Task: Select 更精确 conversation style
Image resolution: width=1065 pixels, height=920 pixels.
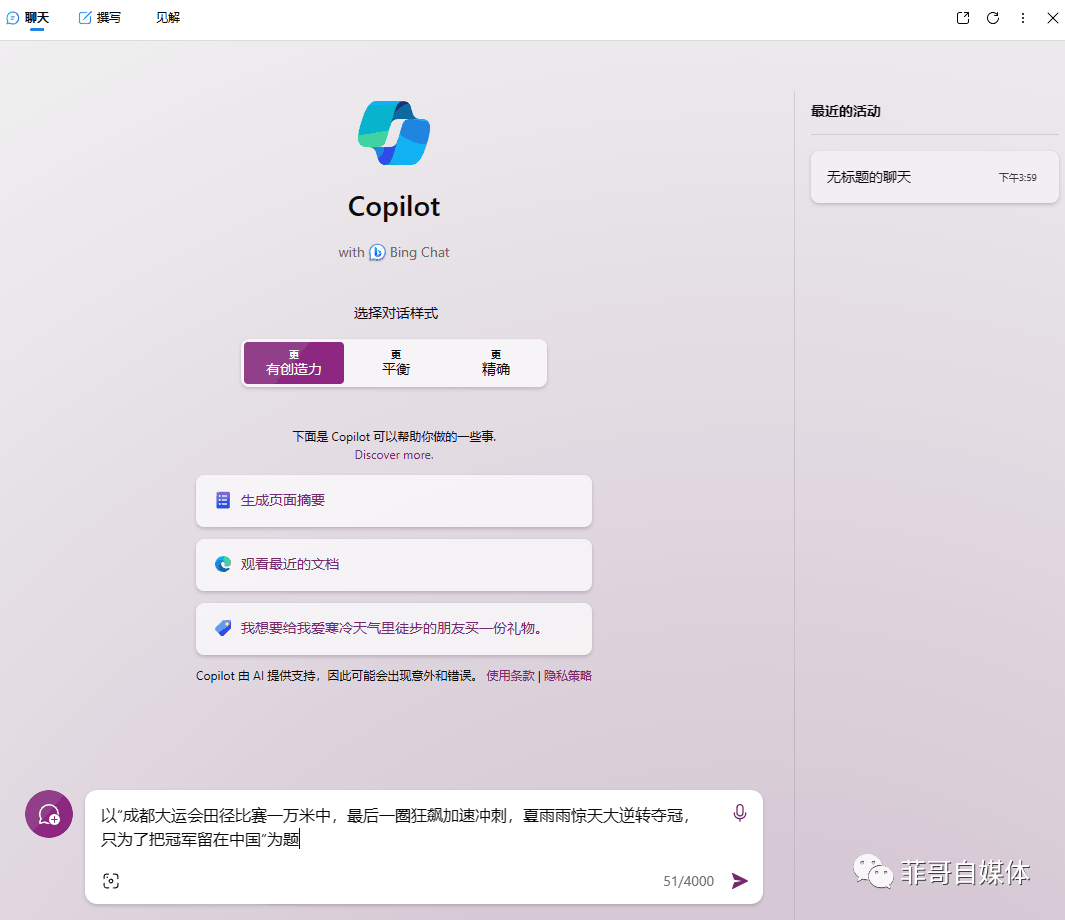Action: coord(495,363)
